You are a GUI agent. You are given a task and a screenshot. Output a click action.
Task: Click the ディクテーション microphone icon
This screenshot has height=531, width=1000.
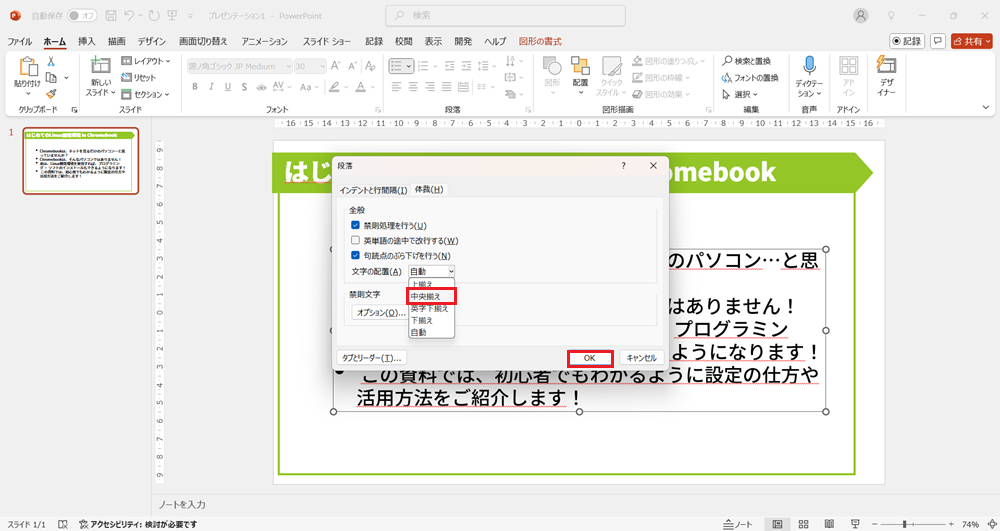tap(809, 66)
